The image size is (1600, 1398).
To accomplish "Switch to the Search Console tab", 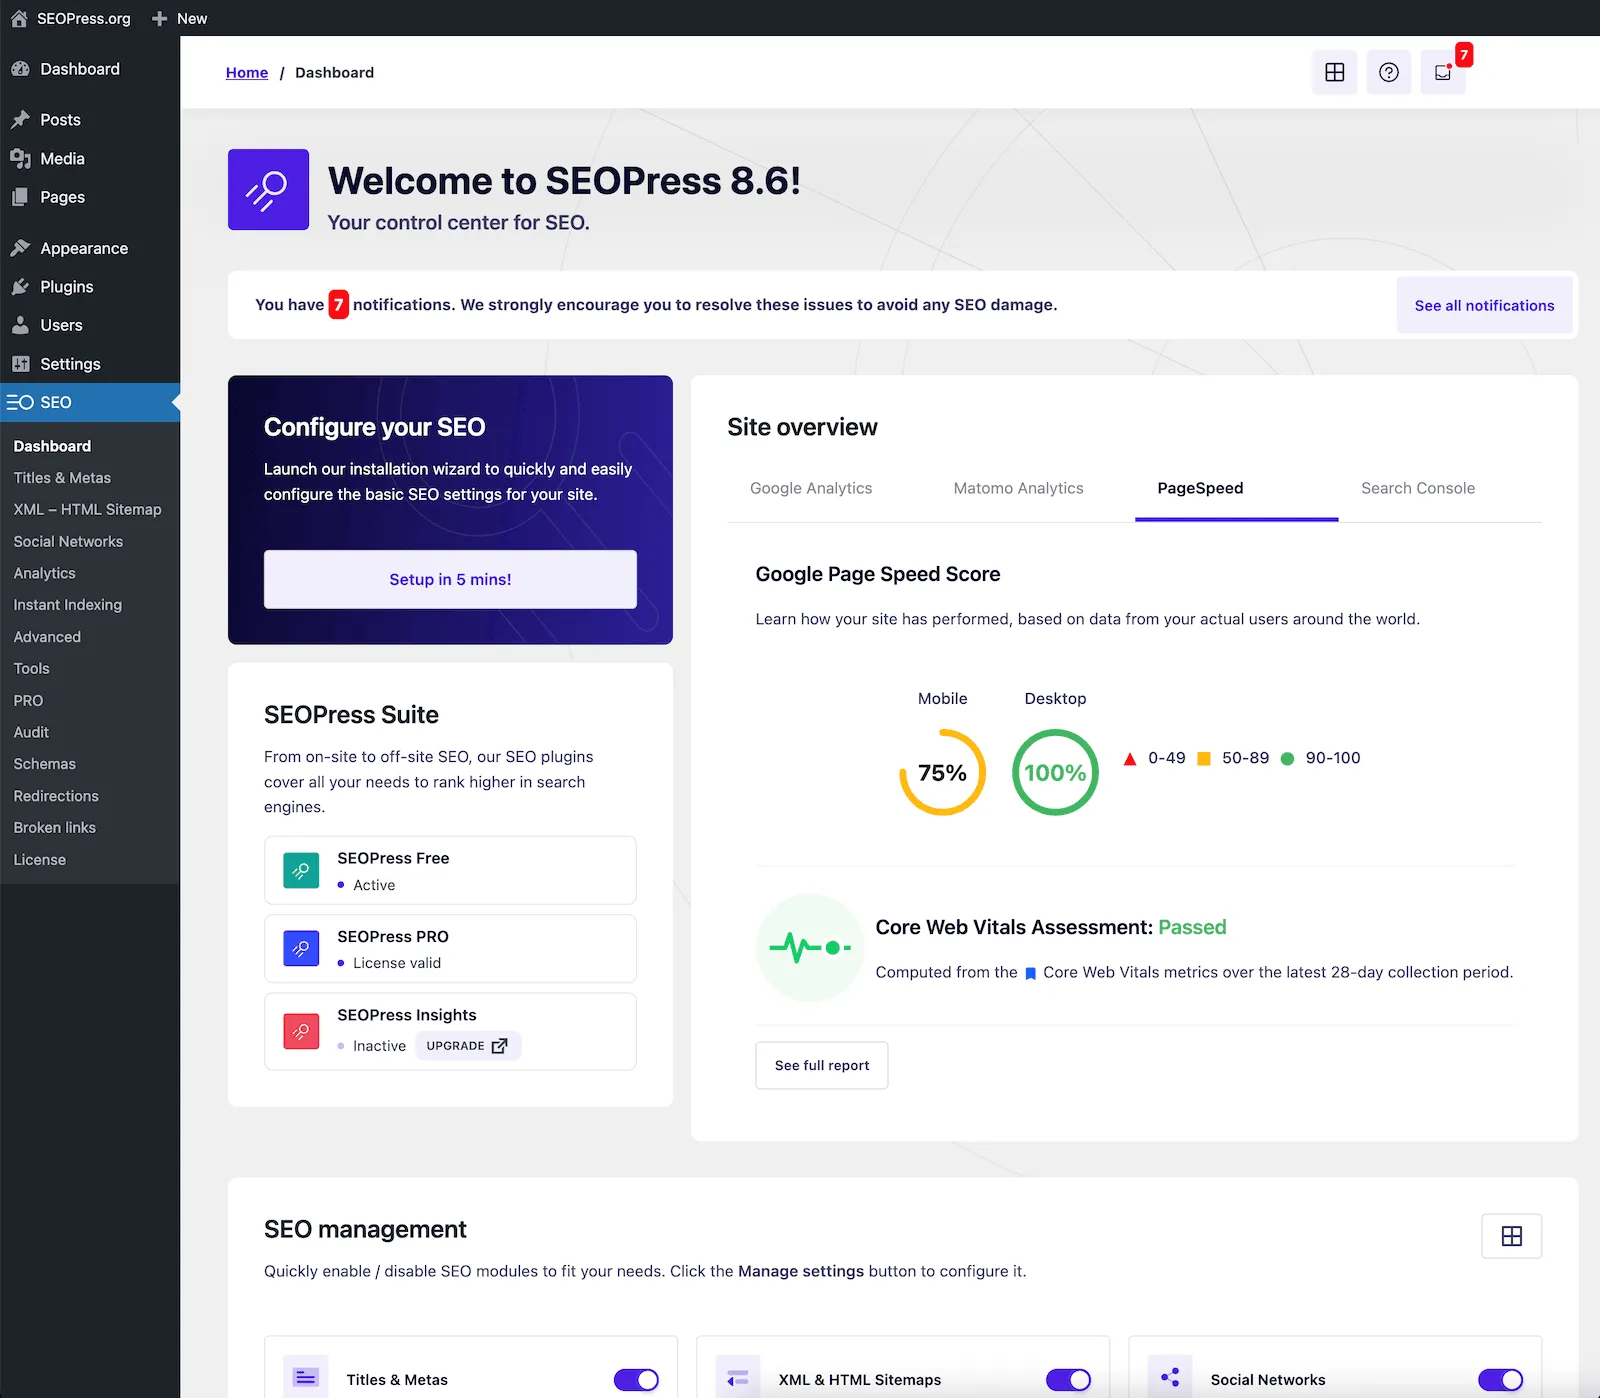I will point(1417,488).
